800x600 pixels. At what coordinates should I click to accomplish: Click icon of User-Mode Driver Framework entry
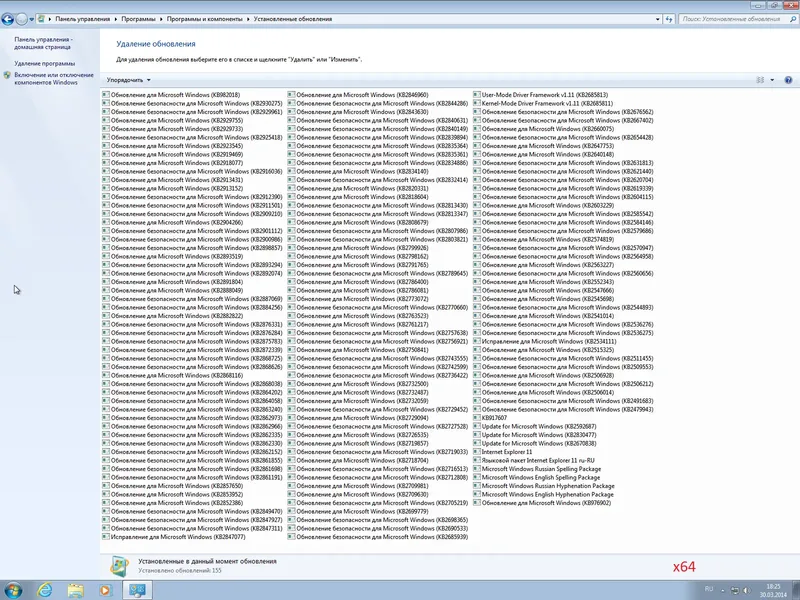tap(477, 94)
